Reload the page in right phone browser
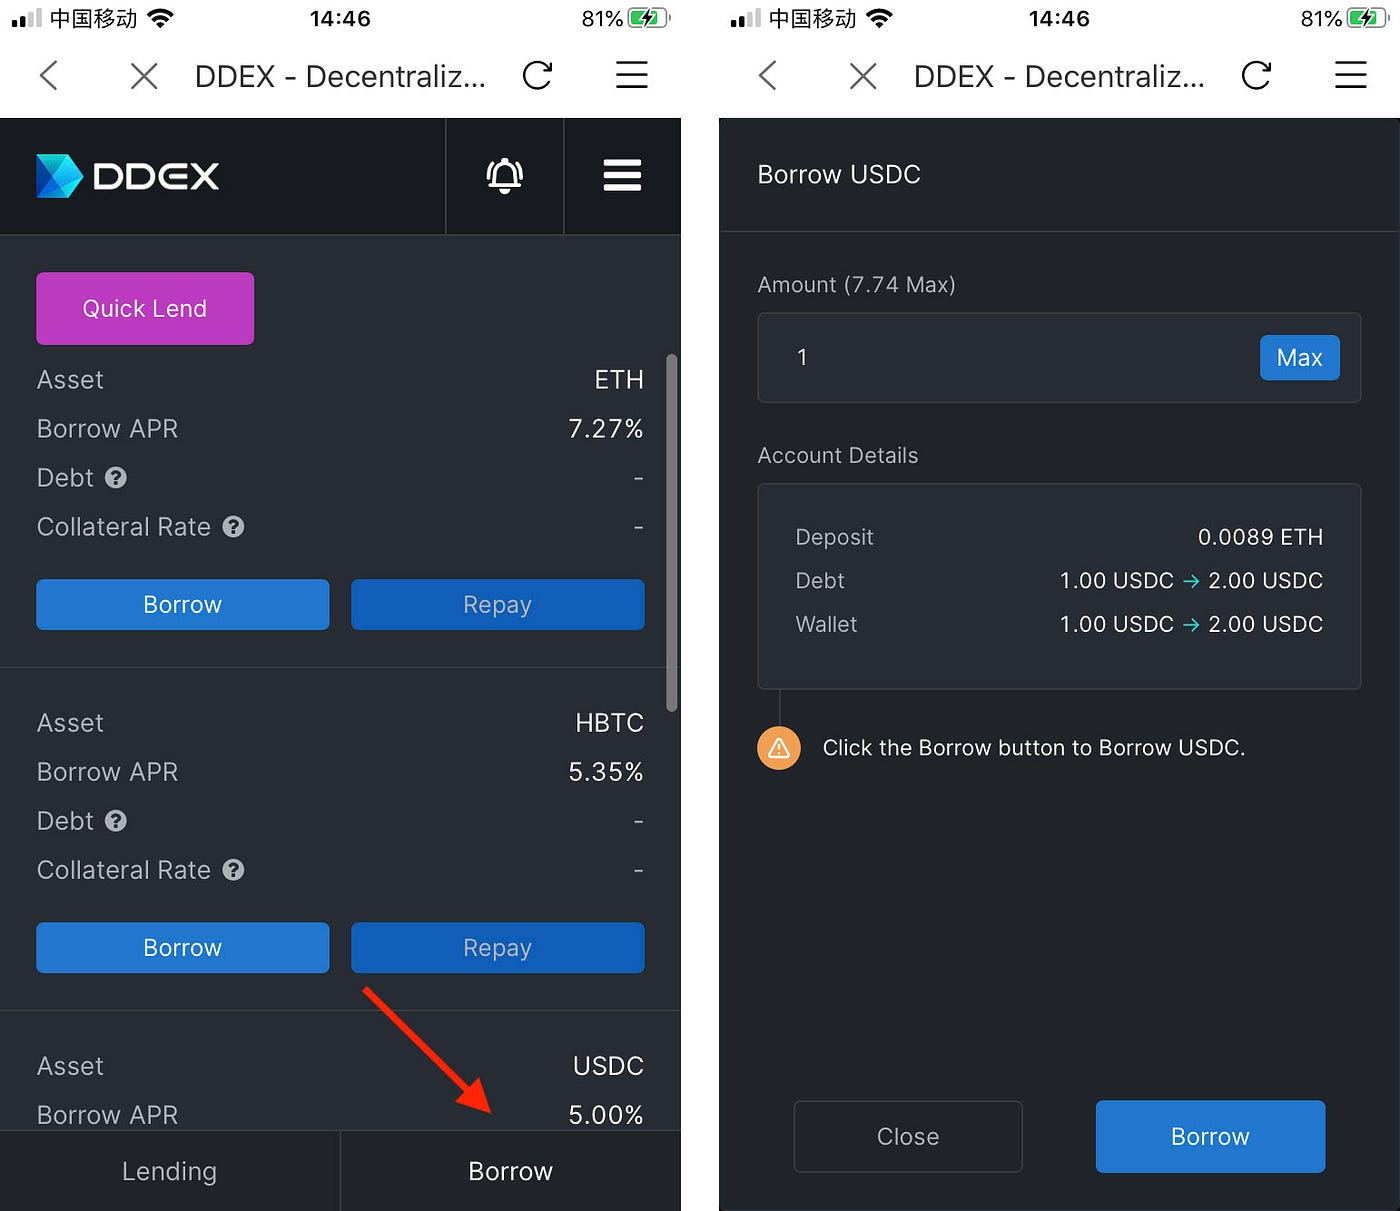Screen dimensions: 1400x1211 [1256, 75]
